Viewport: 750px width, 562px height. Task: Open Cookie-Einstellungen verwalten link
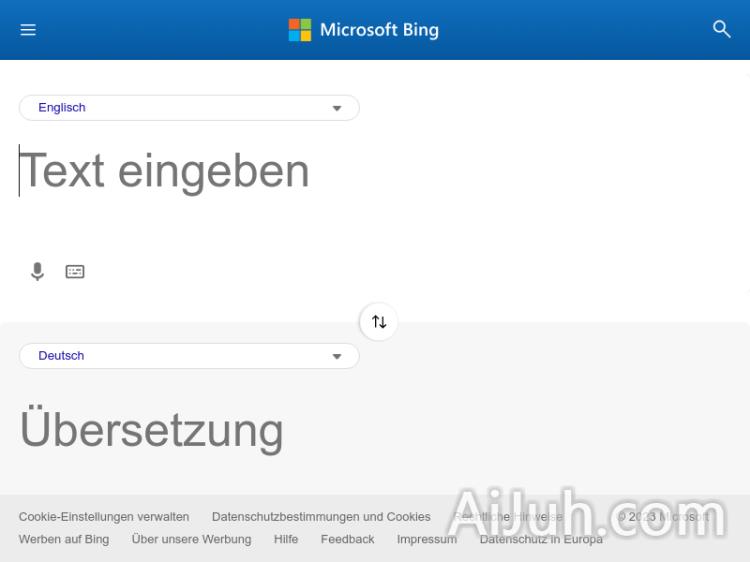[104, 517]
